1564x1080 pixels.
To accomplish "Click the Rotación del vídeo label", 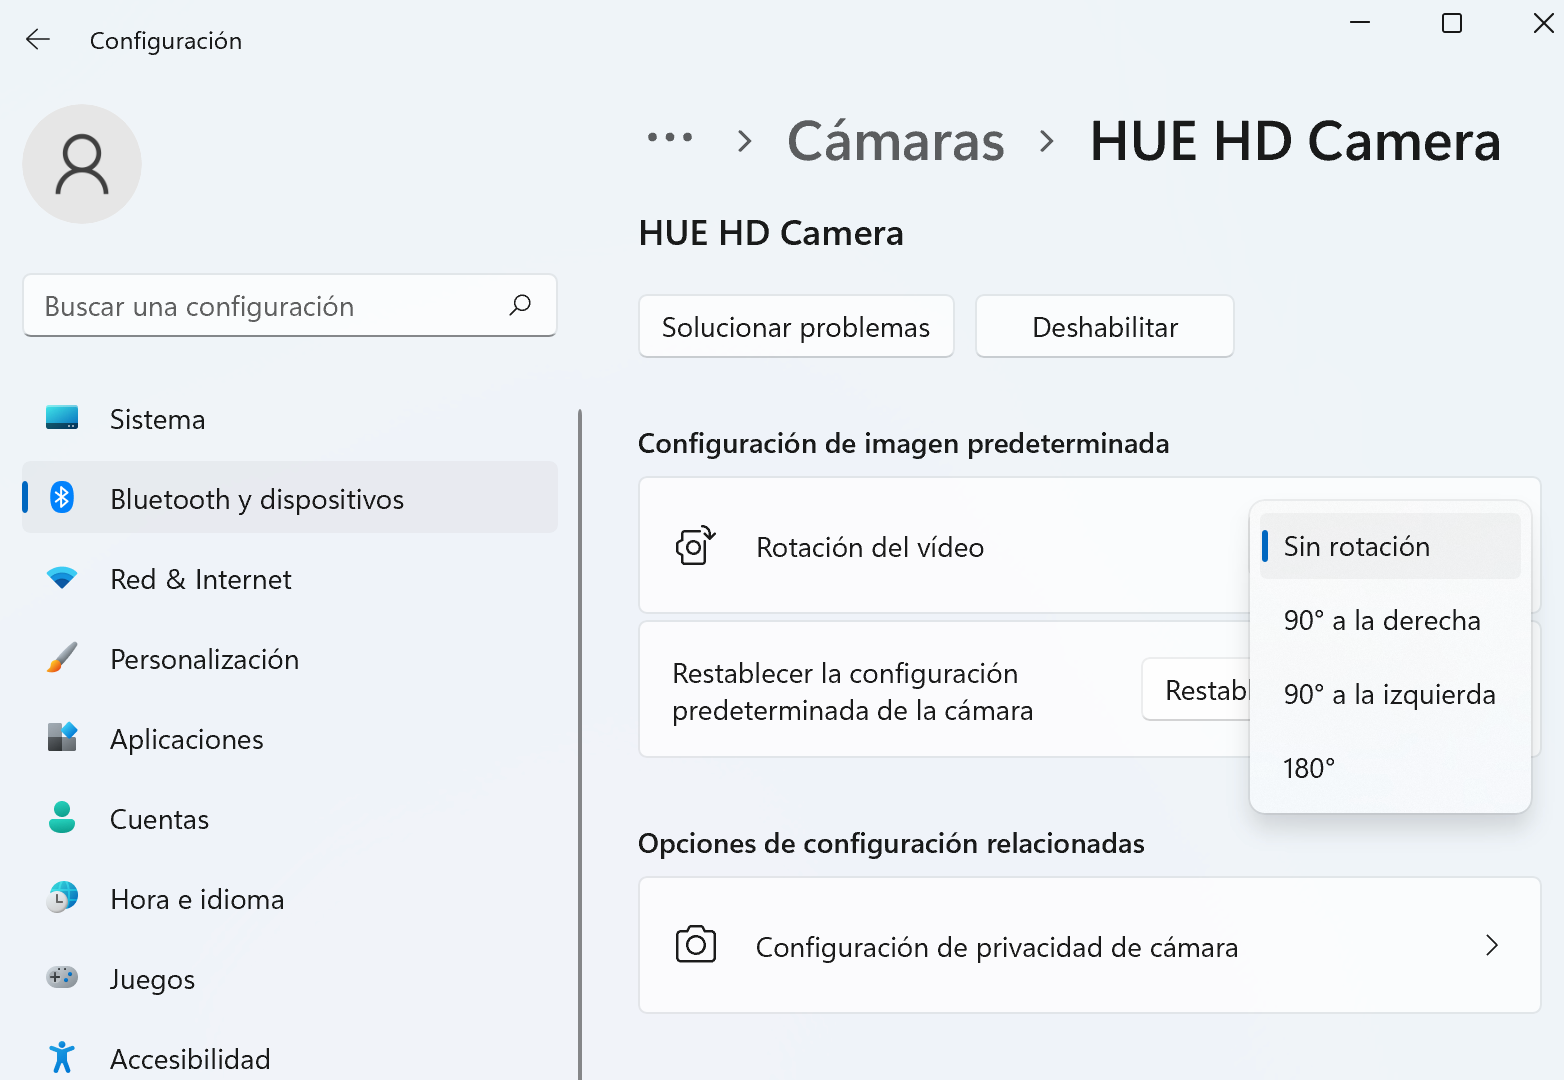I will coord(870,547).
